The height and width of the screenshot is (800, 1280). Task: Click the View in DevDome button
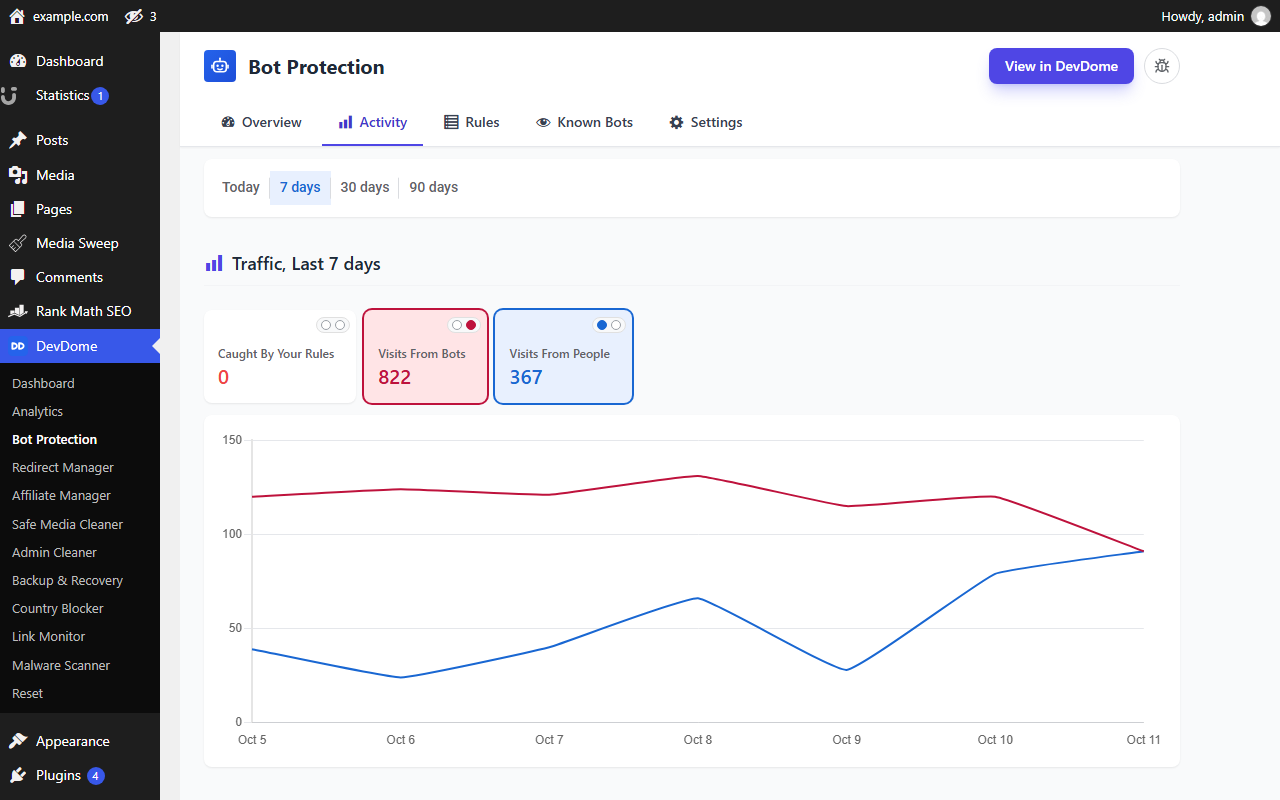1061,66
